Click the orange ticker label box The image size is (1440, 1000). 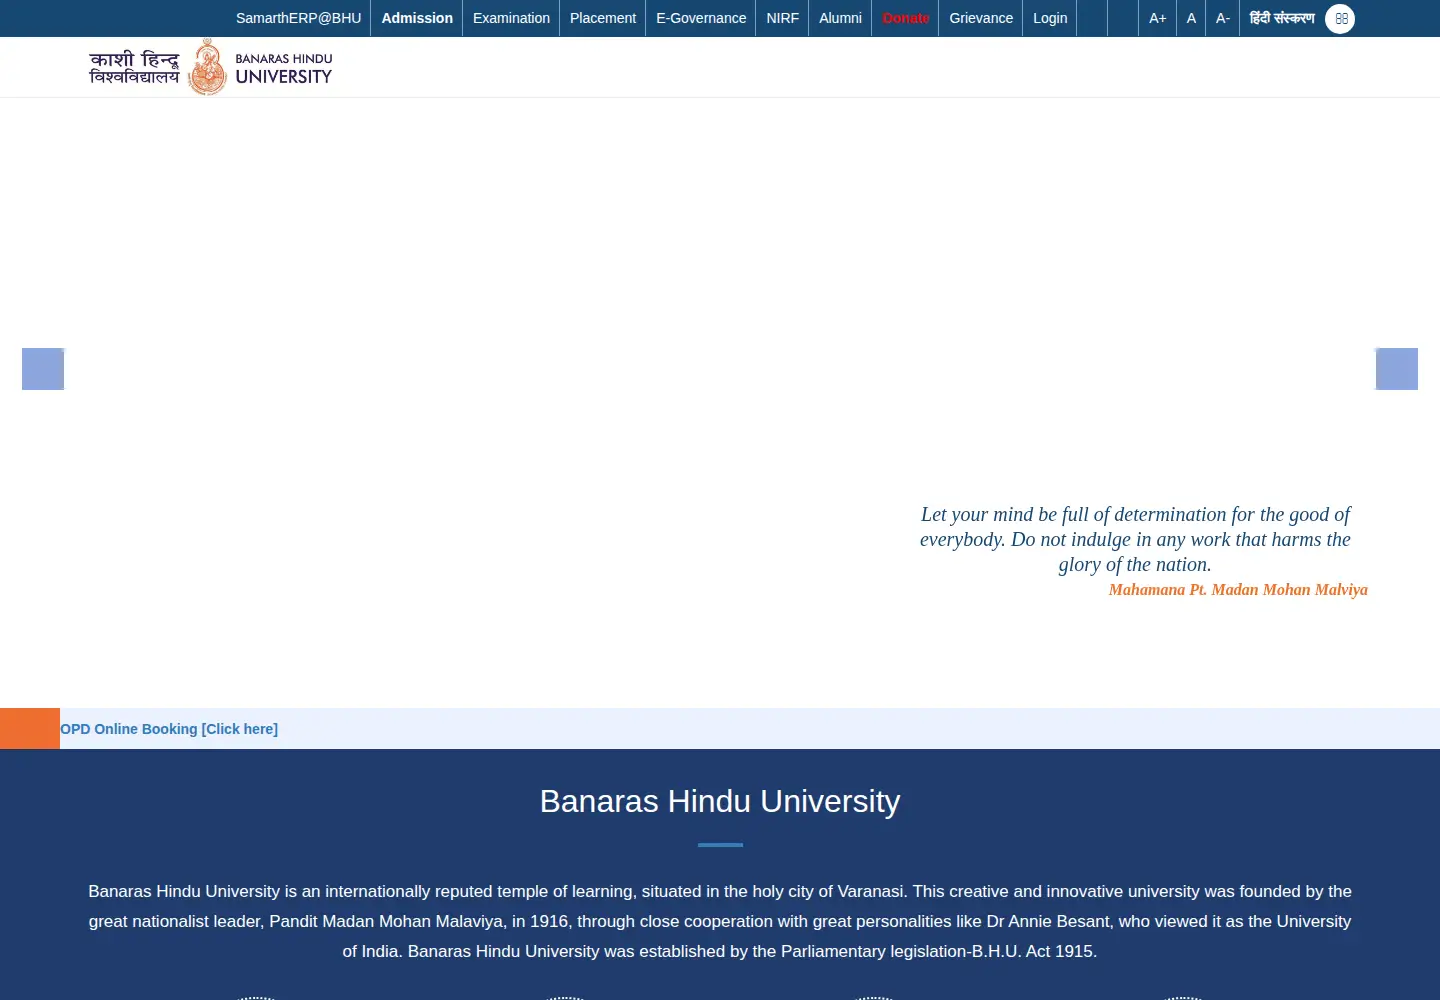(30, 729)
